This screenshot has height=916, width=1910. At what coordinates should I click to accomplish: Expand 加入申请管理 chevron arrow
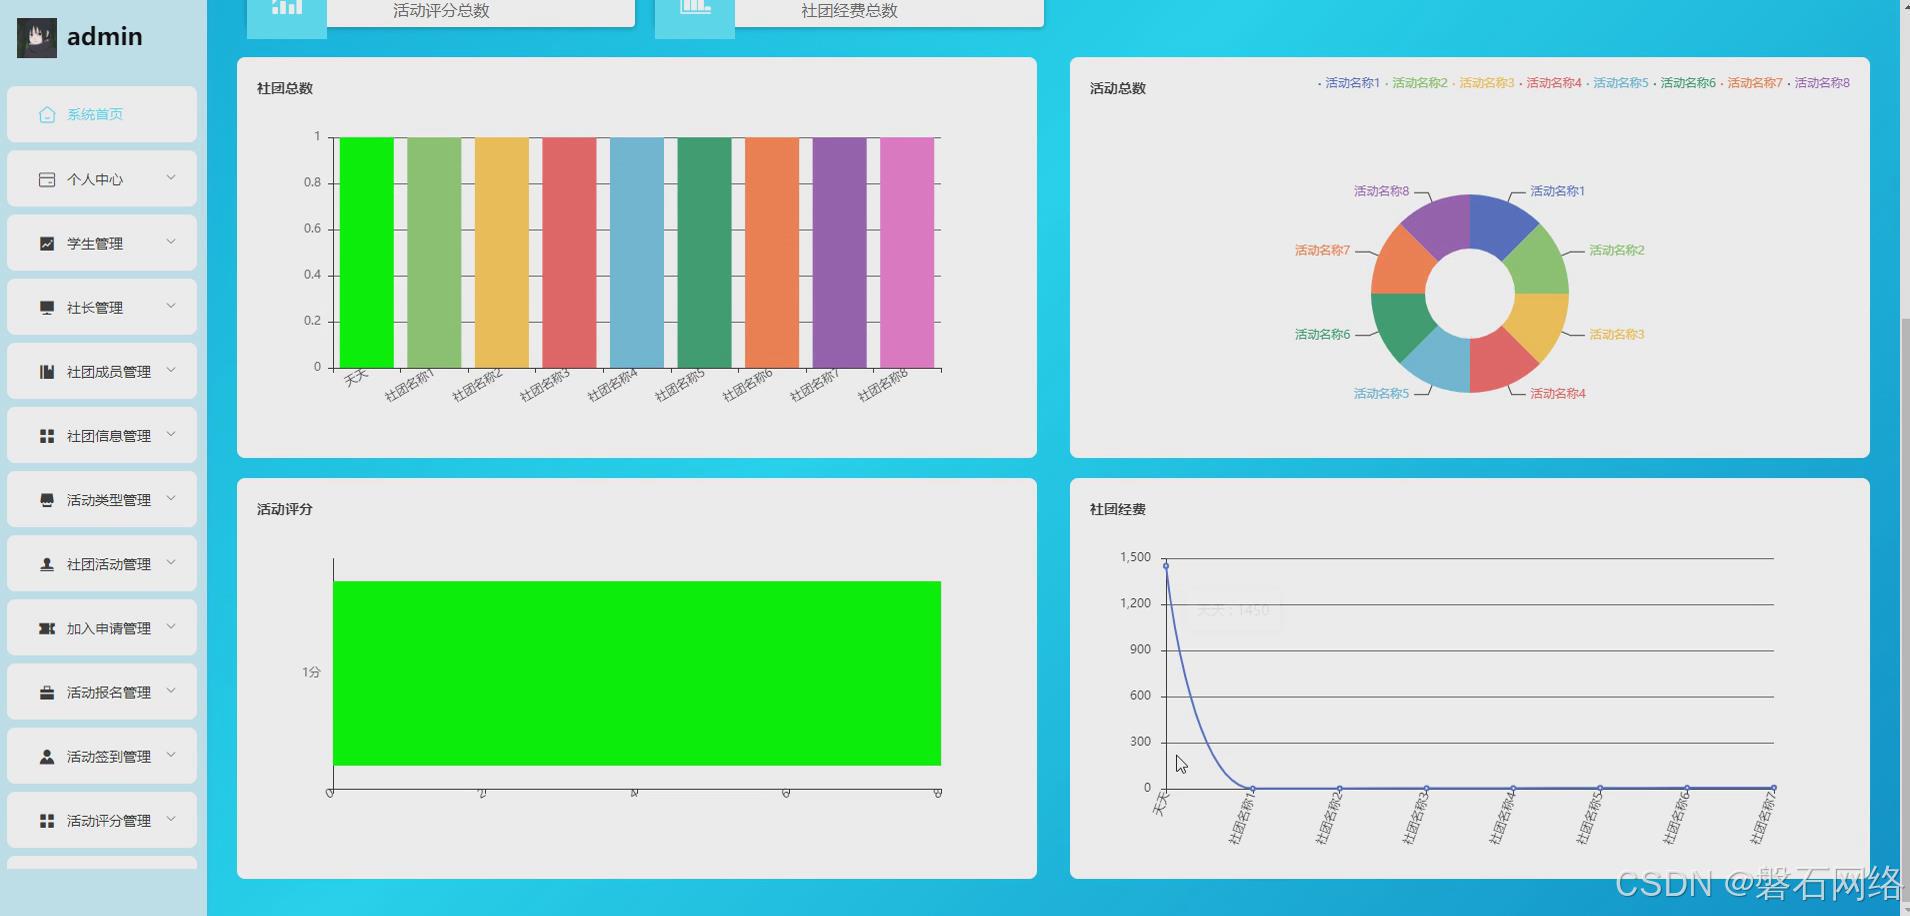click(171, 627)
